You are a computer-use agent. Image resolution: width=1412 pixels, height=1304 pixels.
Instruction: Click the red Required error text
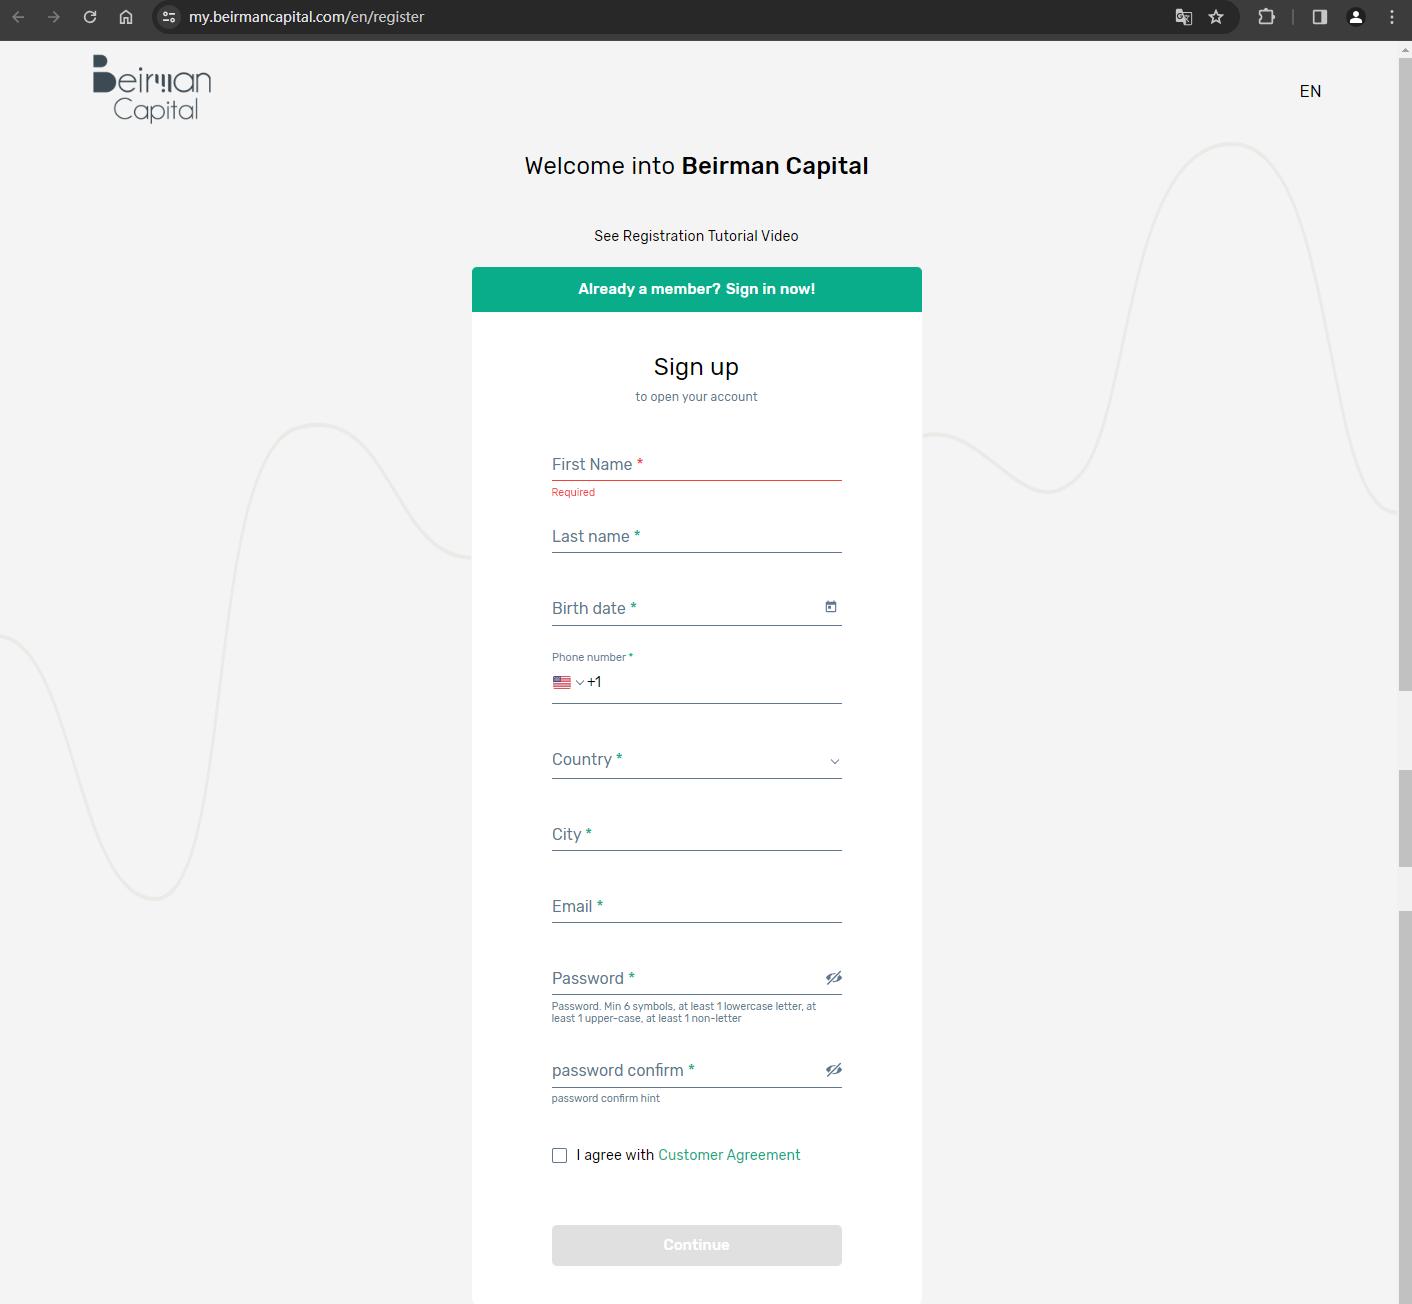click(x=573, y=492)
